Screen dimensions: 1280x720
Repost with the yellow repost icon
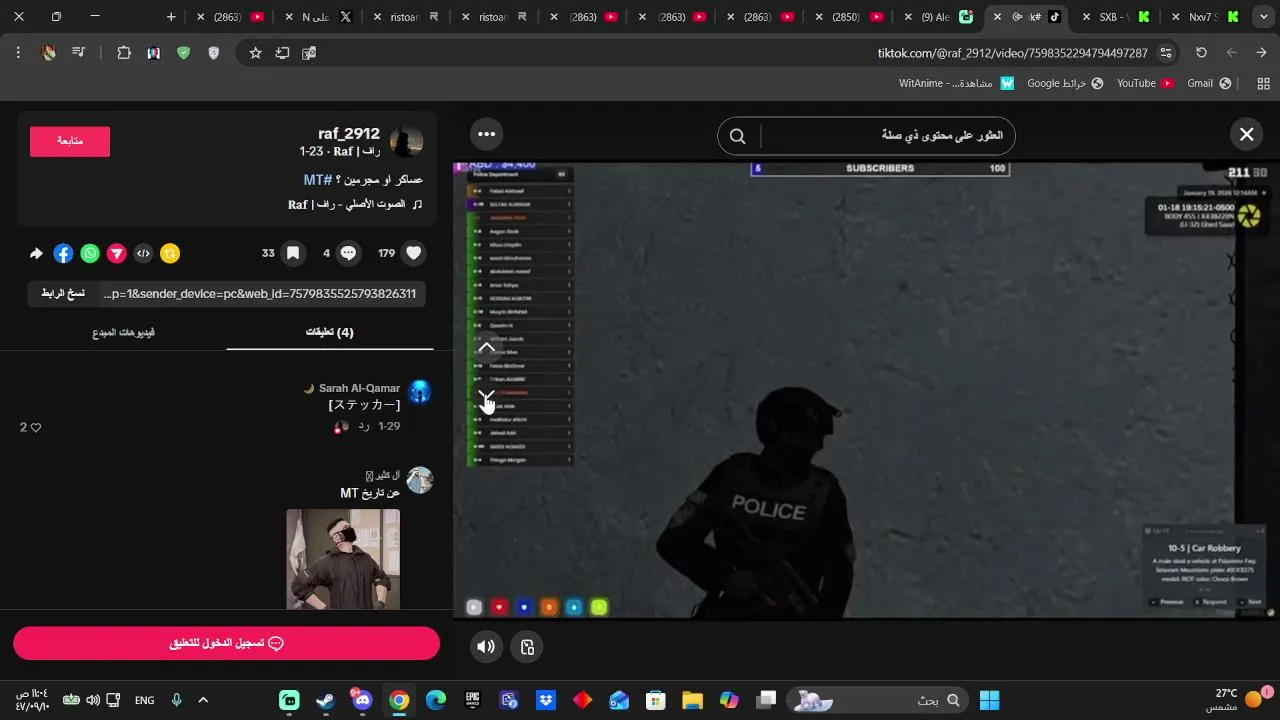pos(170,253)
